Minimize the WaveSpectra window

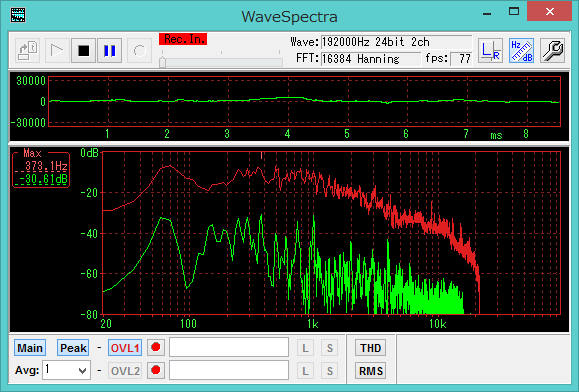pyautogui.click(x=487, y=13)
